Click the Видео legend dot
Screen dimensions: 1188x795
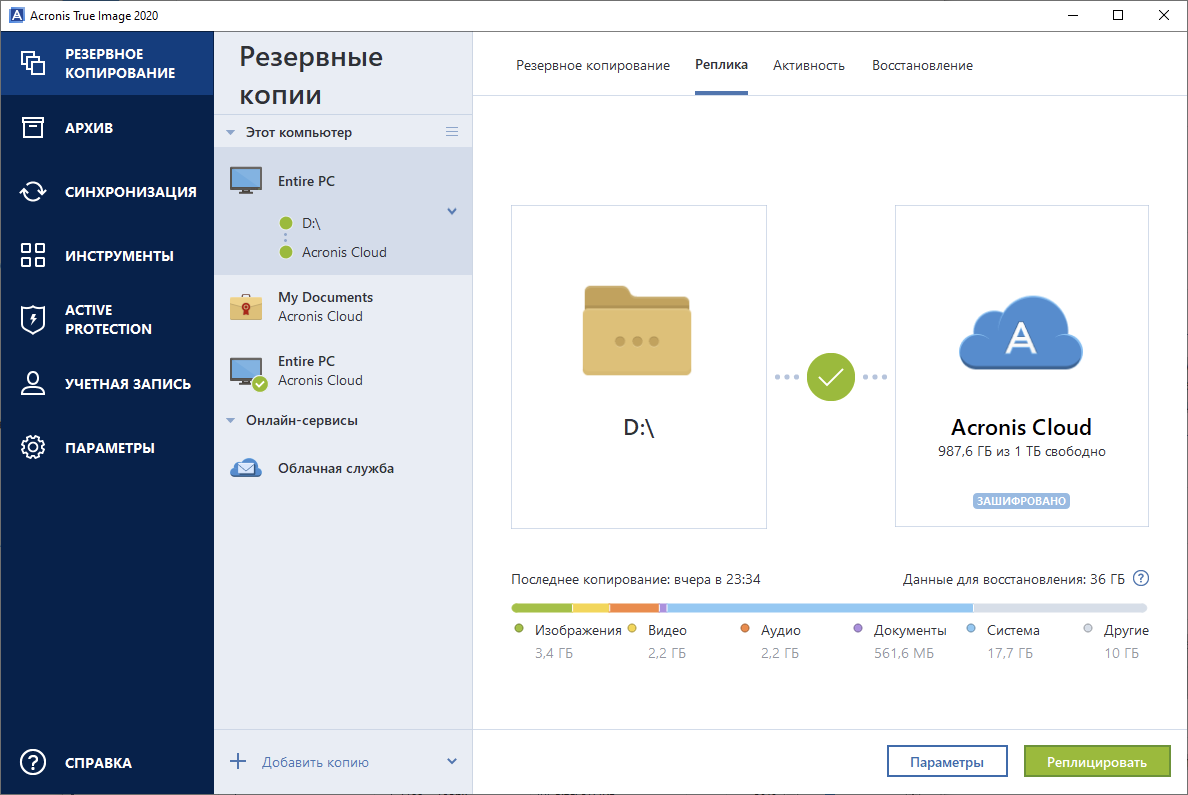[x=632, y=628]
